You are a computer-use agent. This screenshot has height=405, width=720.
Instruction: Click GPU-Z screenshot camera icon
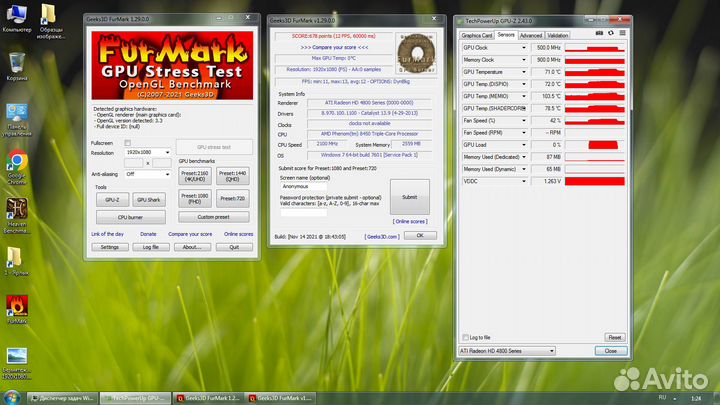pyautogui.click(x=599, y=33)
